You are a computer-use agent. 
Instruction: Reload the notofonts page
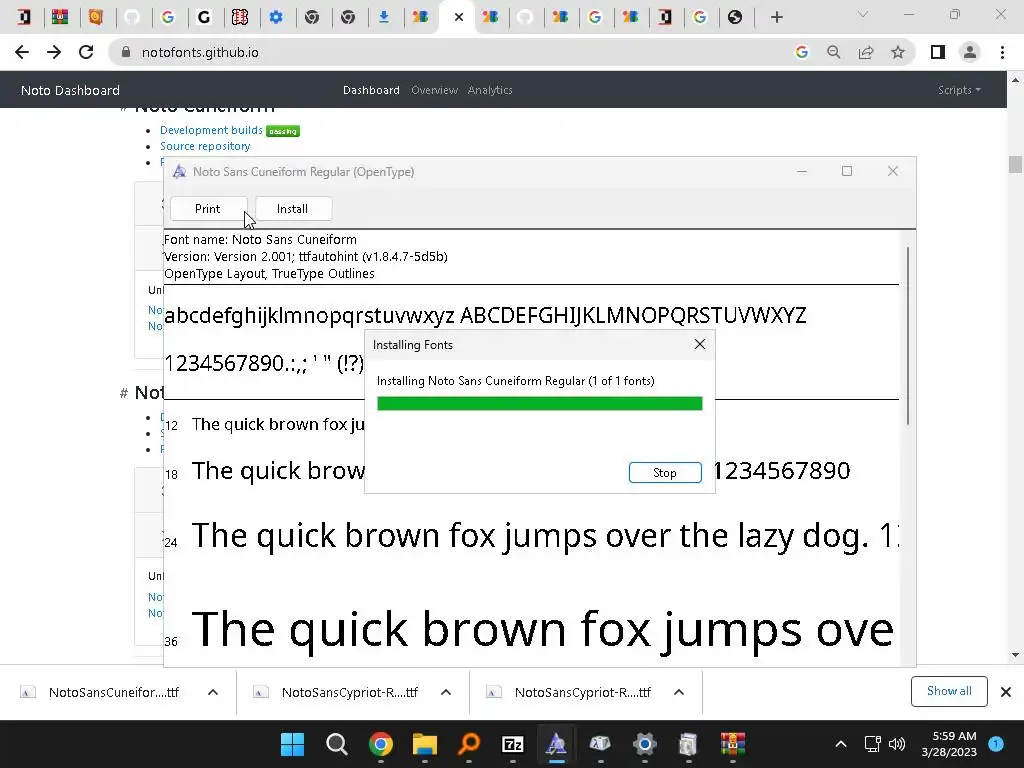86,52
